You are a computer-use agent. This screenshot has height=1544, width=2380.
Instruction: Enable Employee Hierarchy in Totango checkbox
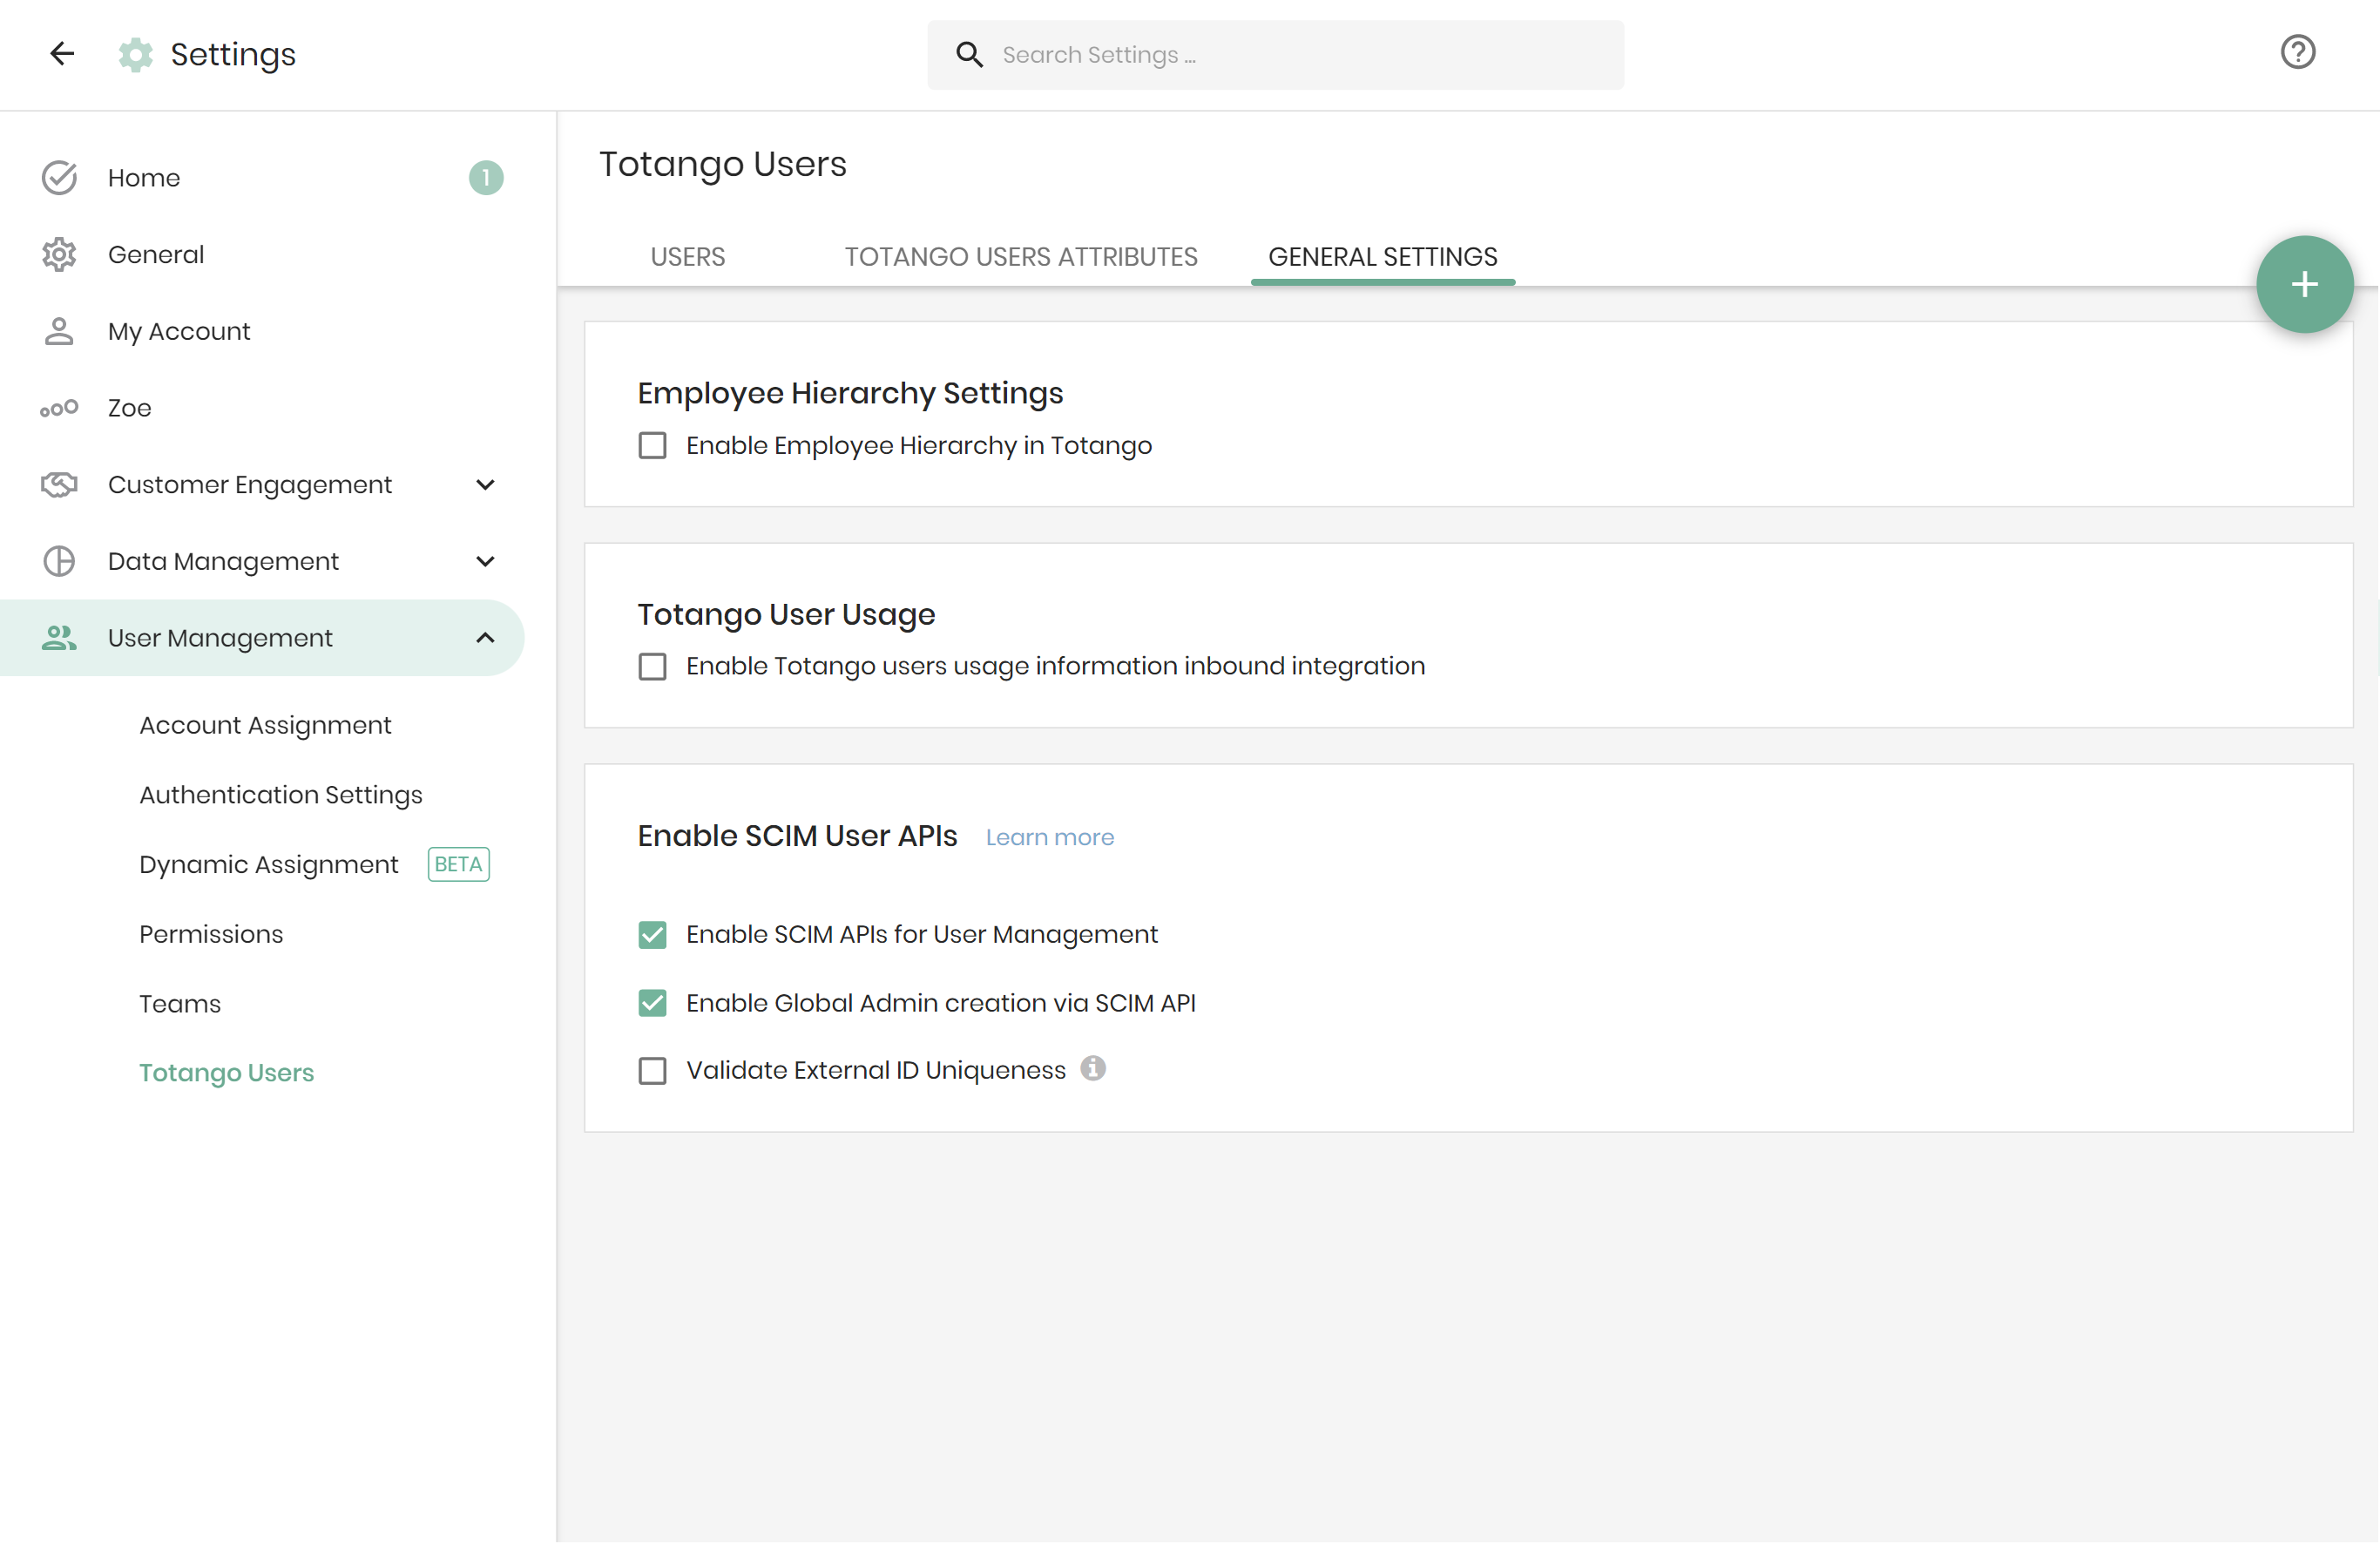(x=652, y=446)
